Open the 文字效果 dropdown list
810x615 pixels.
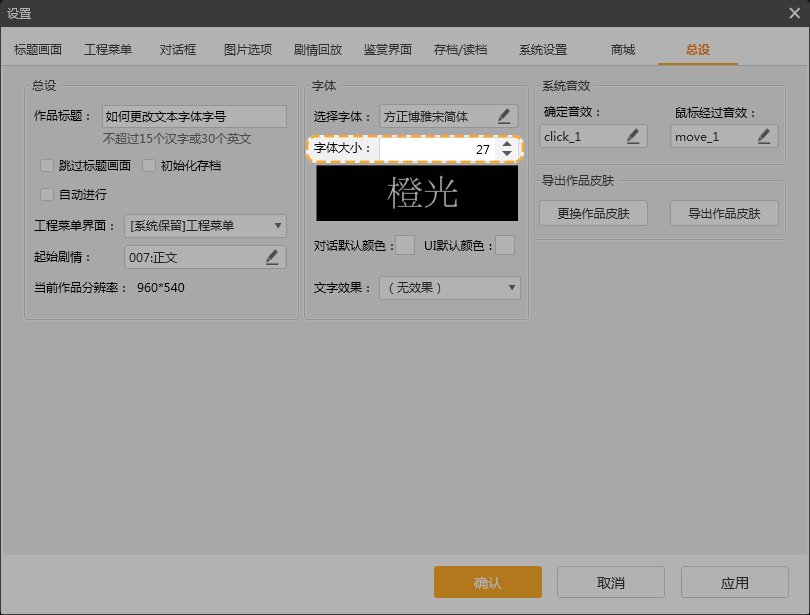click(x=450, y=288)
